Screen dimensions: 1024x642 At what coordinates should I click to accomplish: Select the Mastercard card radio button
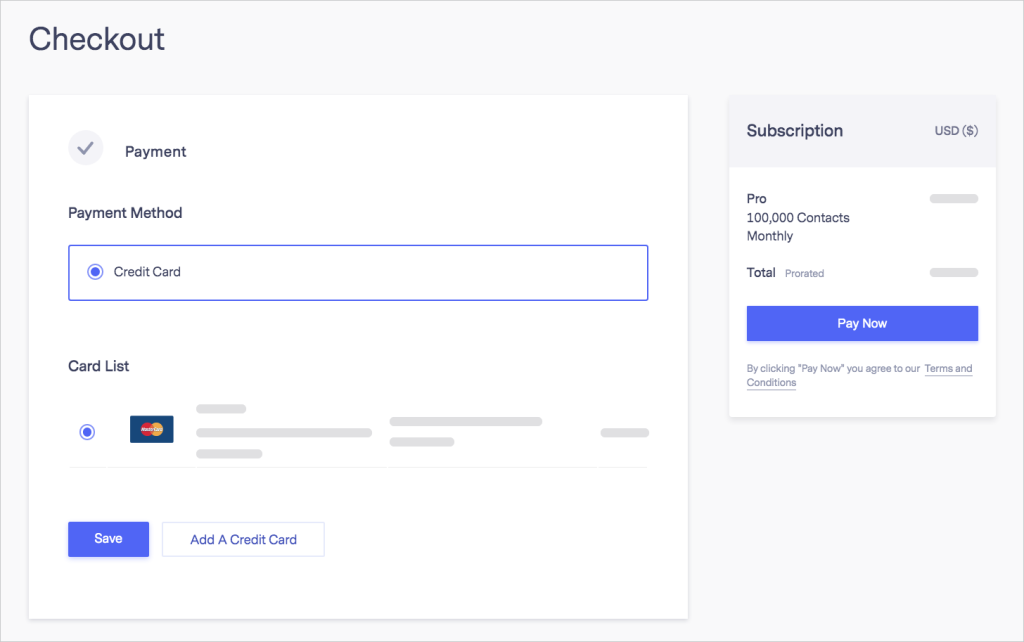point(87,432)
